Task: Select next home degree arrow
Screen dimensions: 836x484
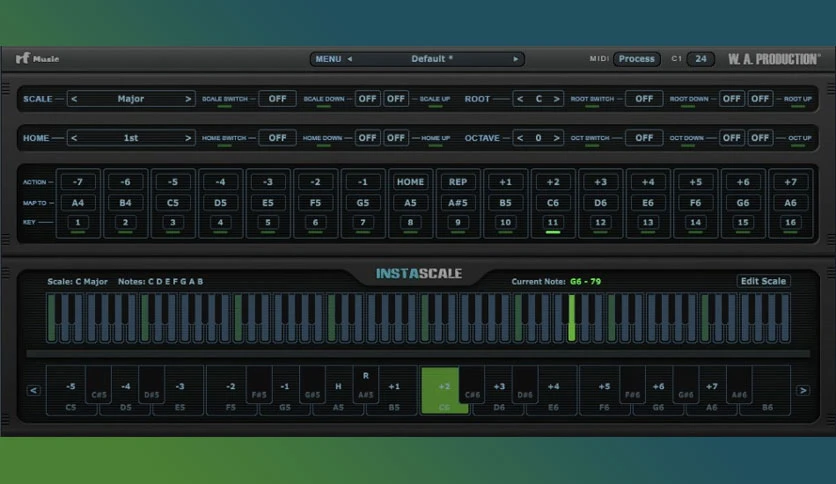Action: [x=188, y=138]
